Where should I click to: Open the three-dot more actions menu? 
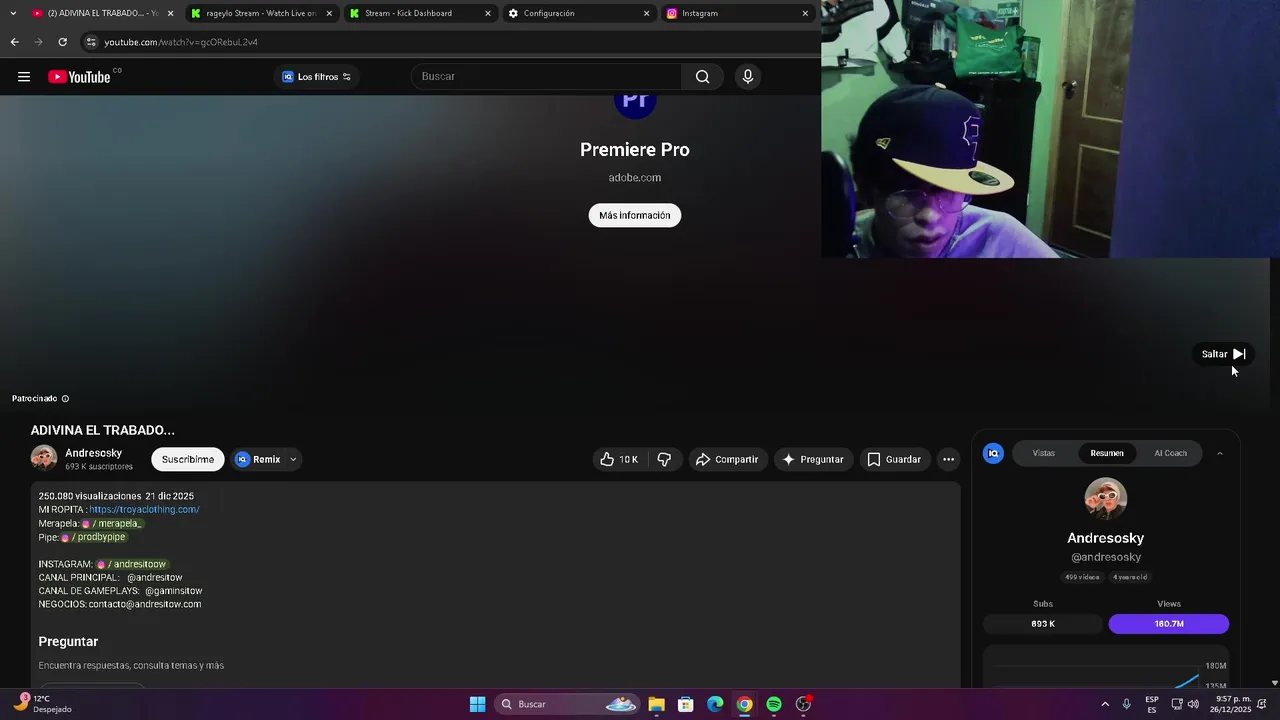(948, 460)
